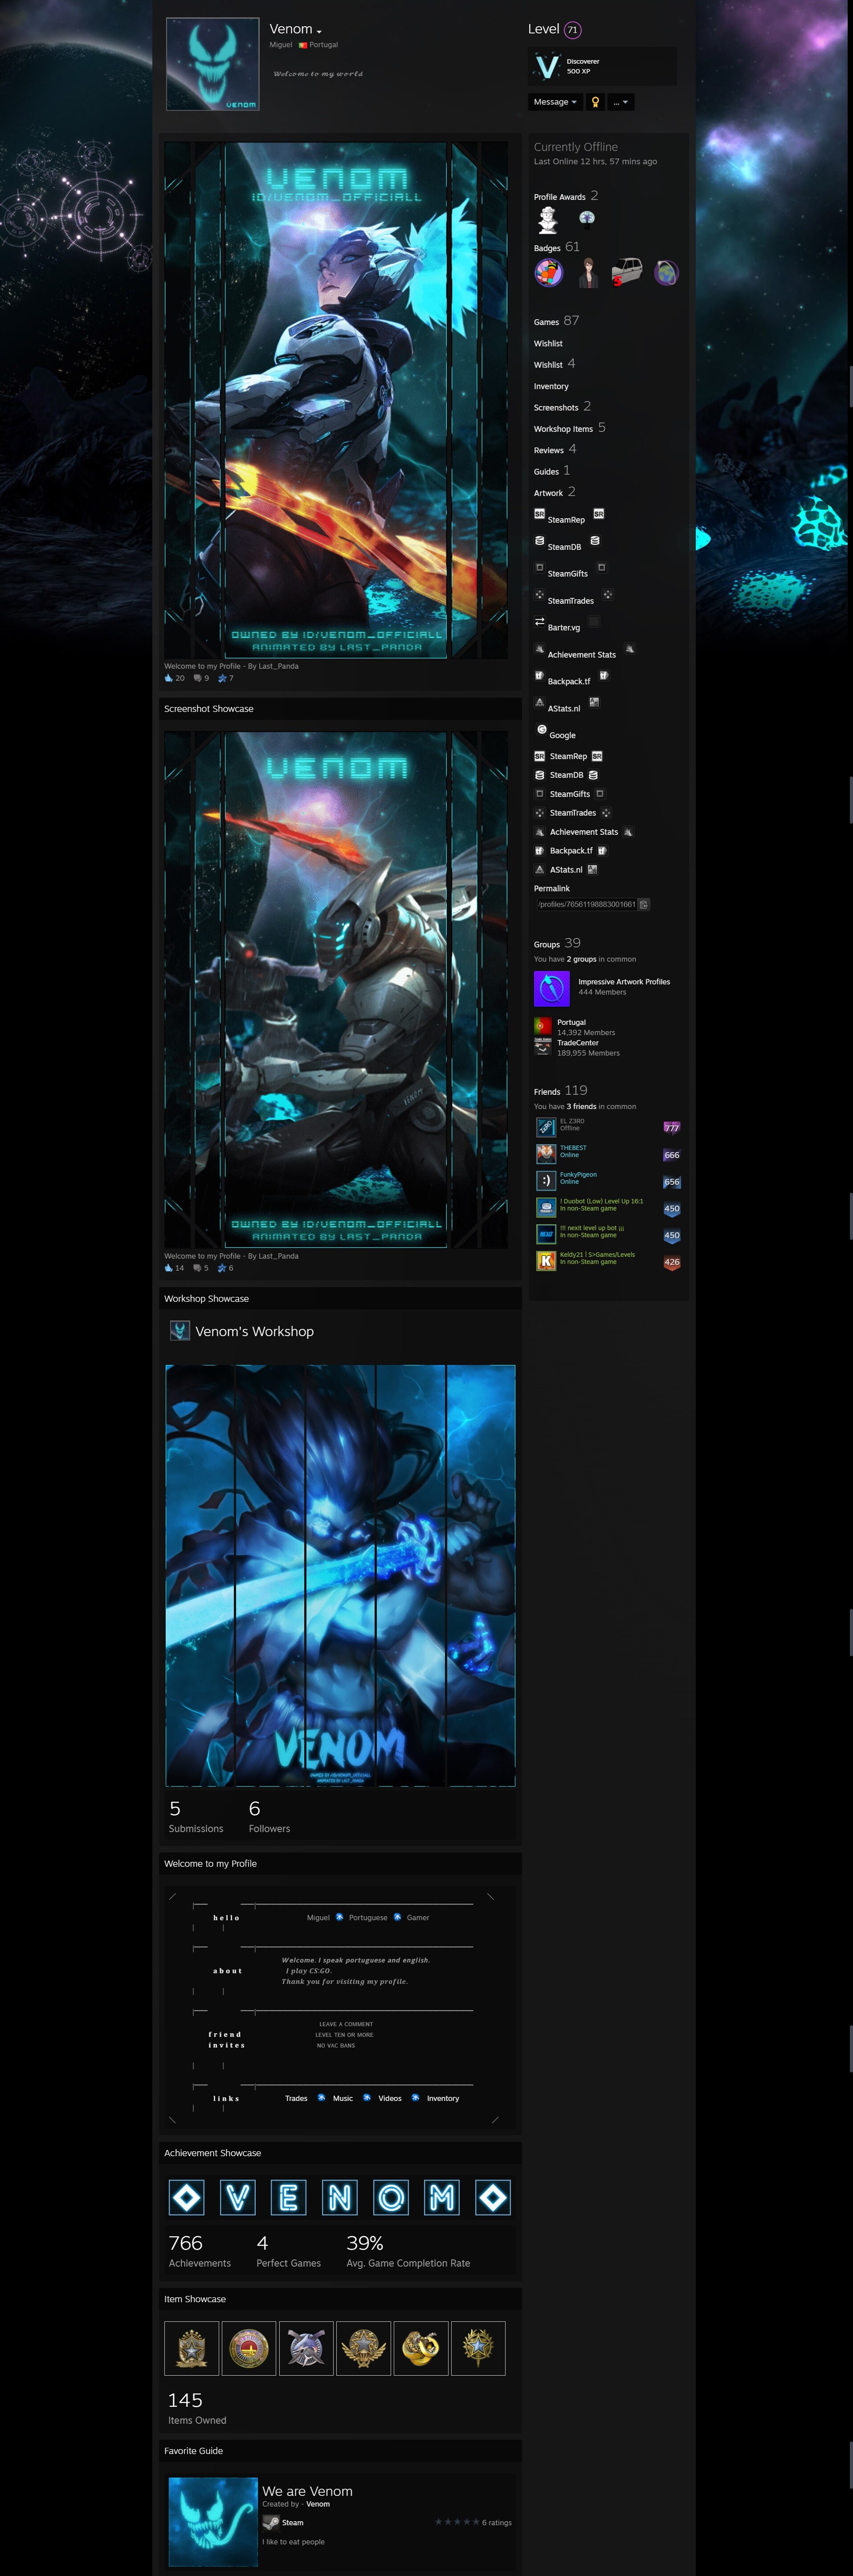Open the Screenshot Showcase armored robot image
Viewport: 853px width, 2576px height.
[336, 990]
